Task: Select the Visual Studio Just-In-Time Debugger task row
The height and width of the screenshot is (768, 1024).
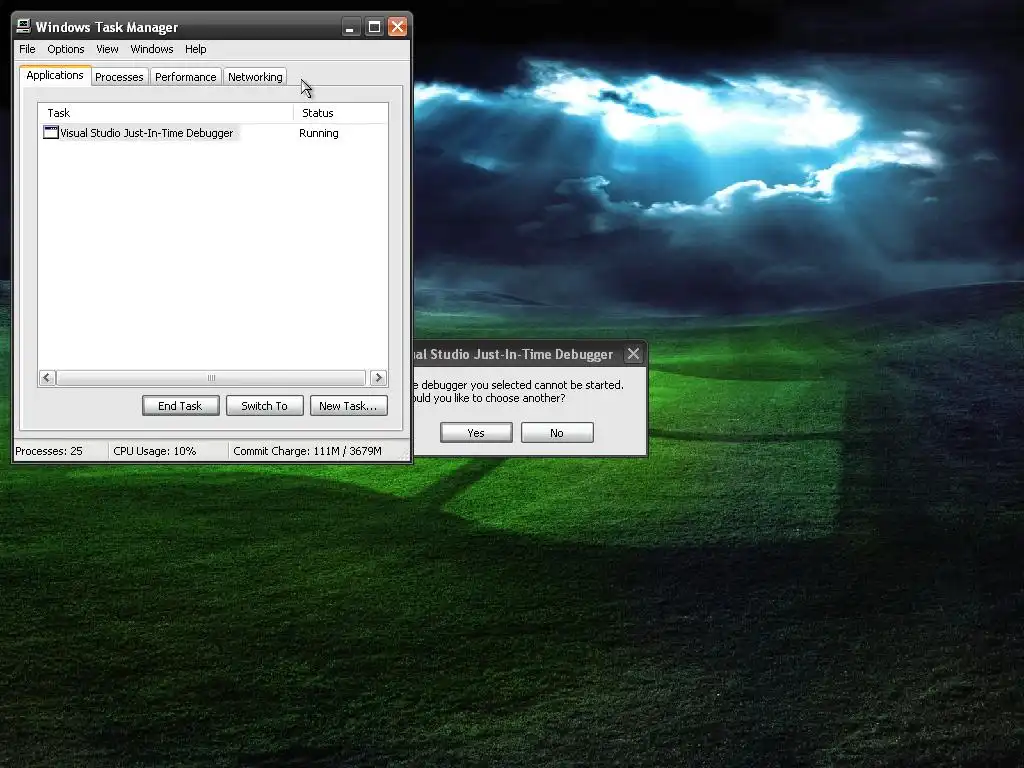Action: [213, 133]
